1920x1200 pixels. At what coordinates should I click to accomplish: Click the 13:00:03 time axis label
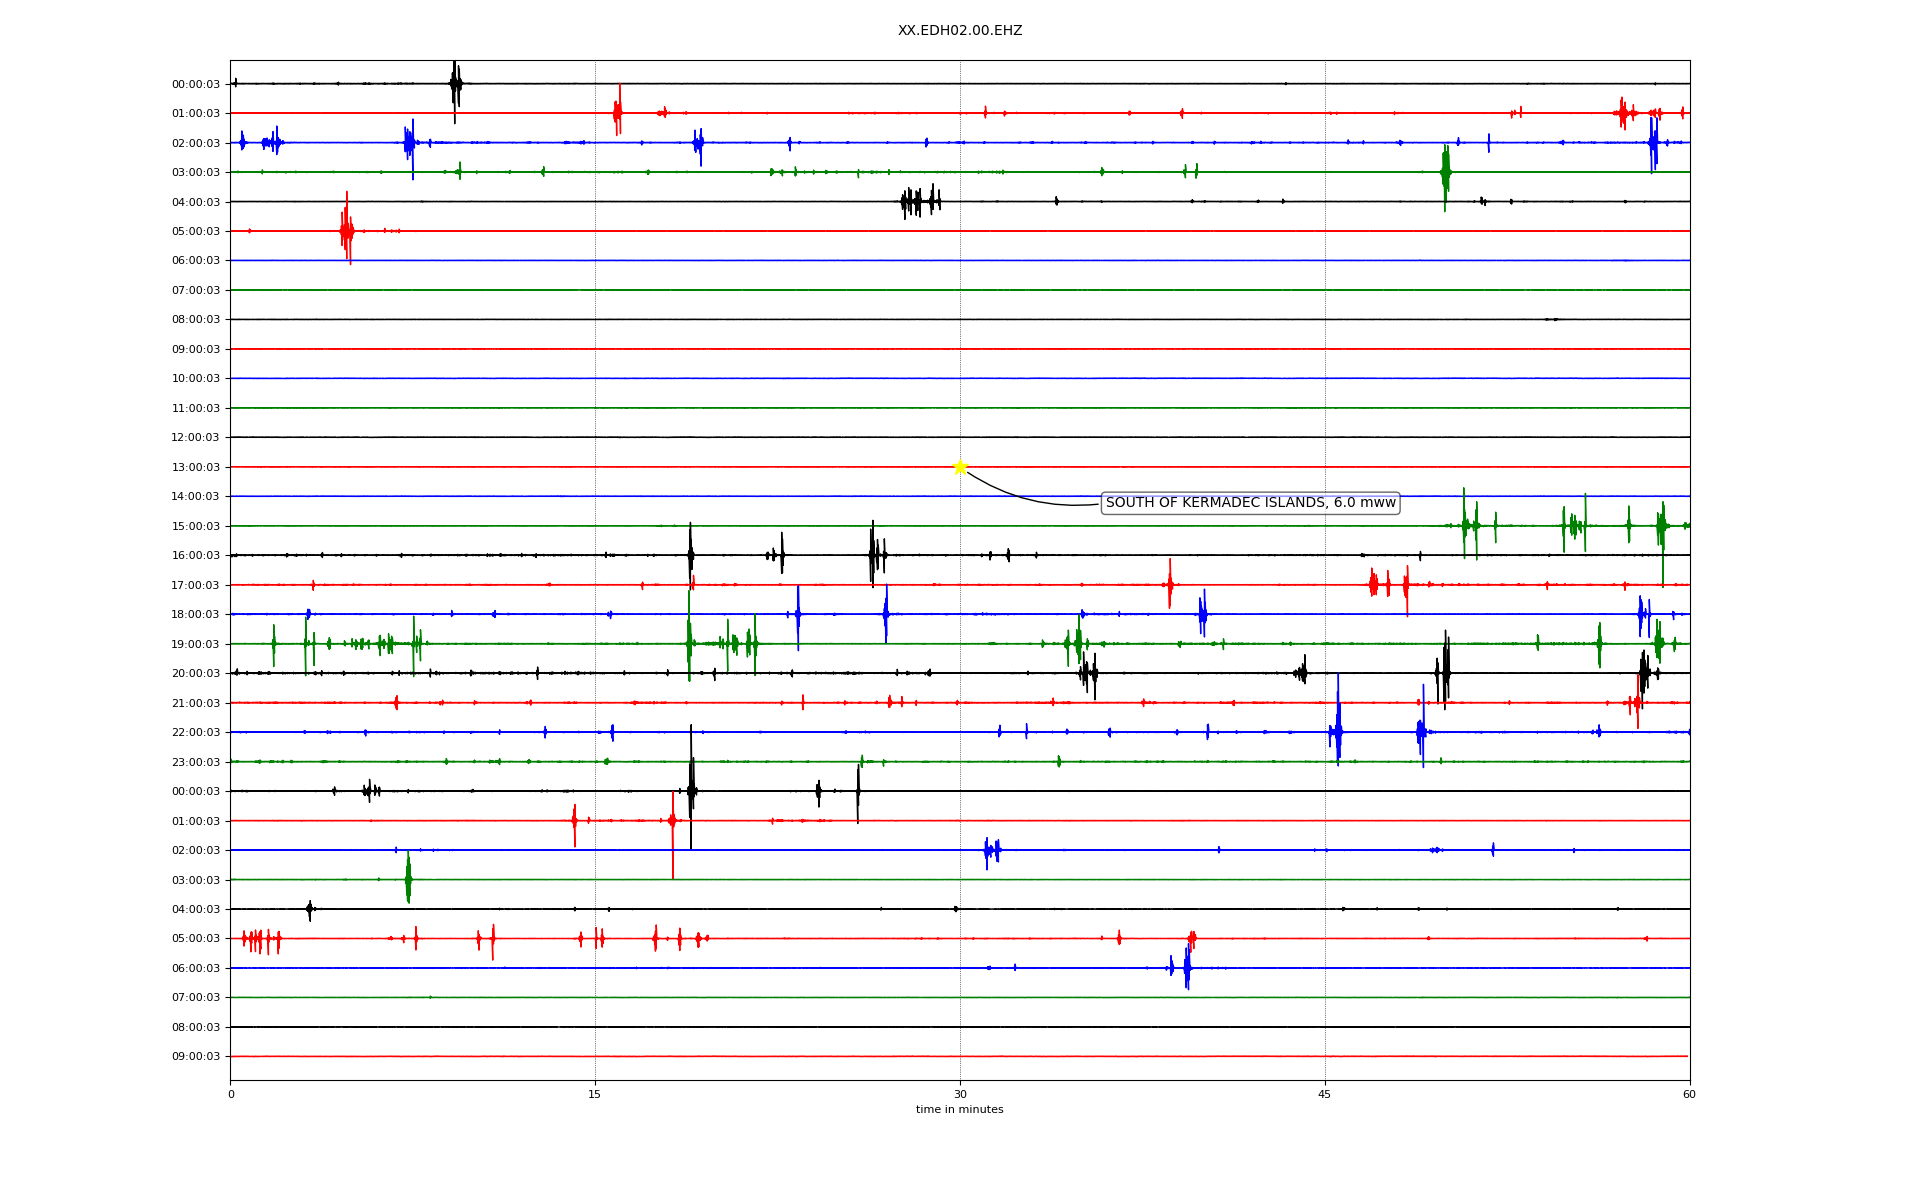[x=195, y=467]
